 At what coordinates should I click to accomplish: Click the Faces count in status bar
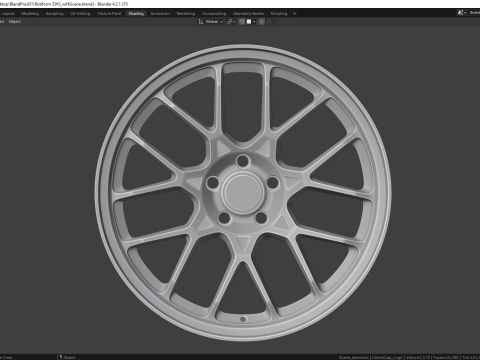[446, 357]
